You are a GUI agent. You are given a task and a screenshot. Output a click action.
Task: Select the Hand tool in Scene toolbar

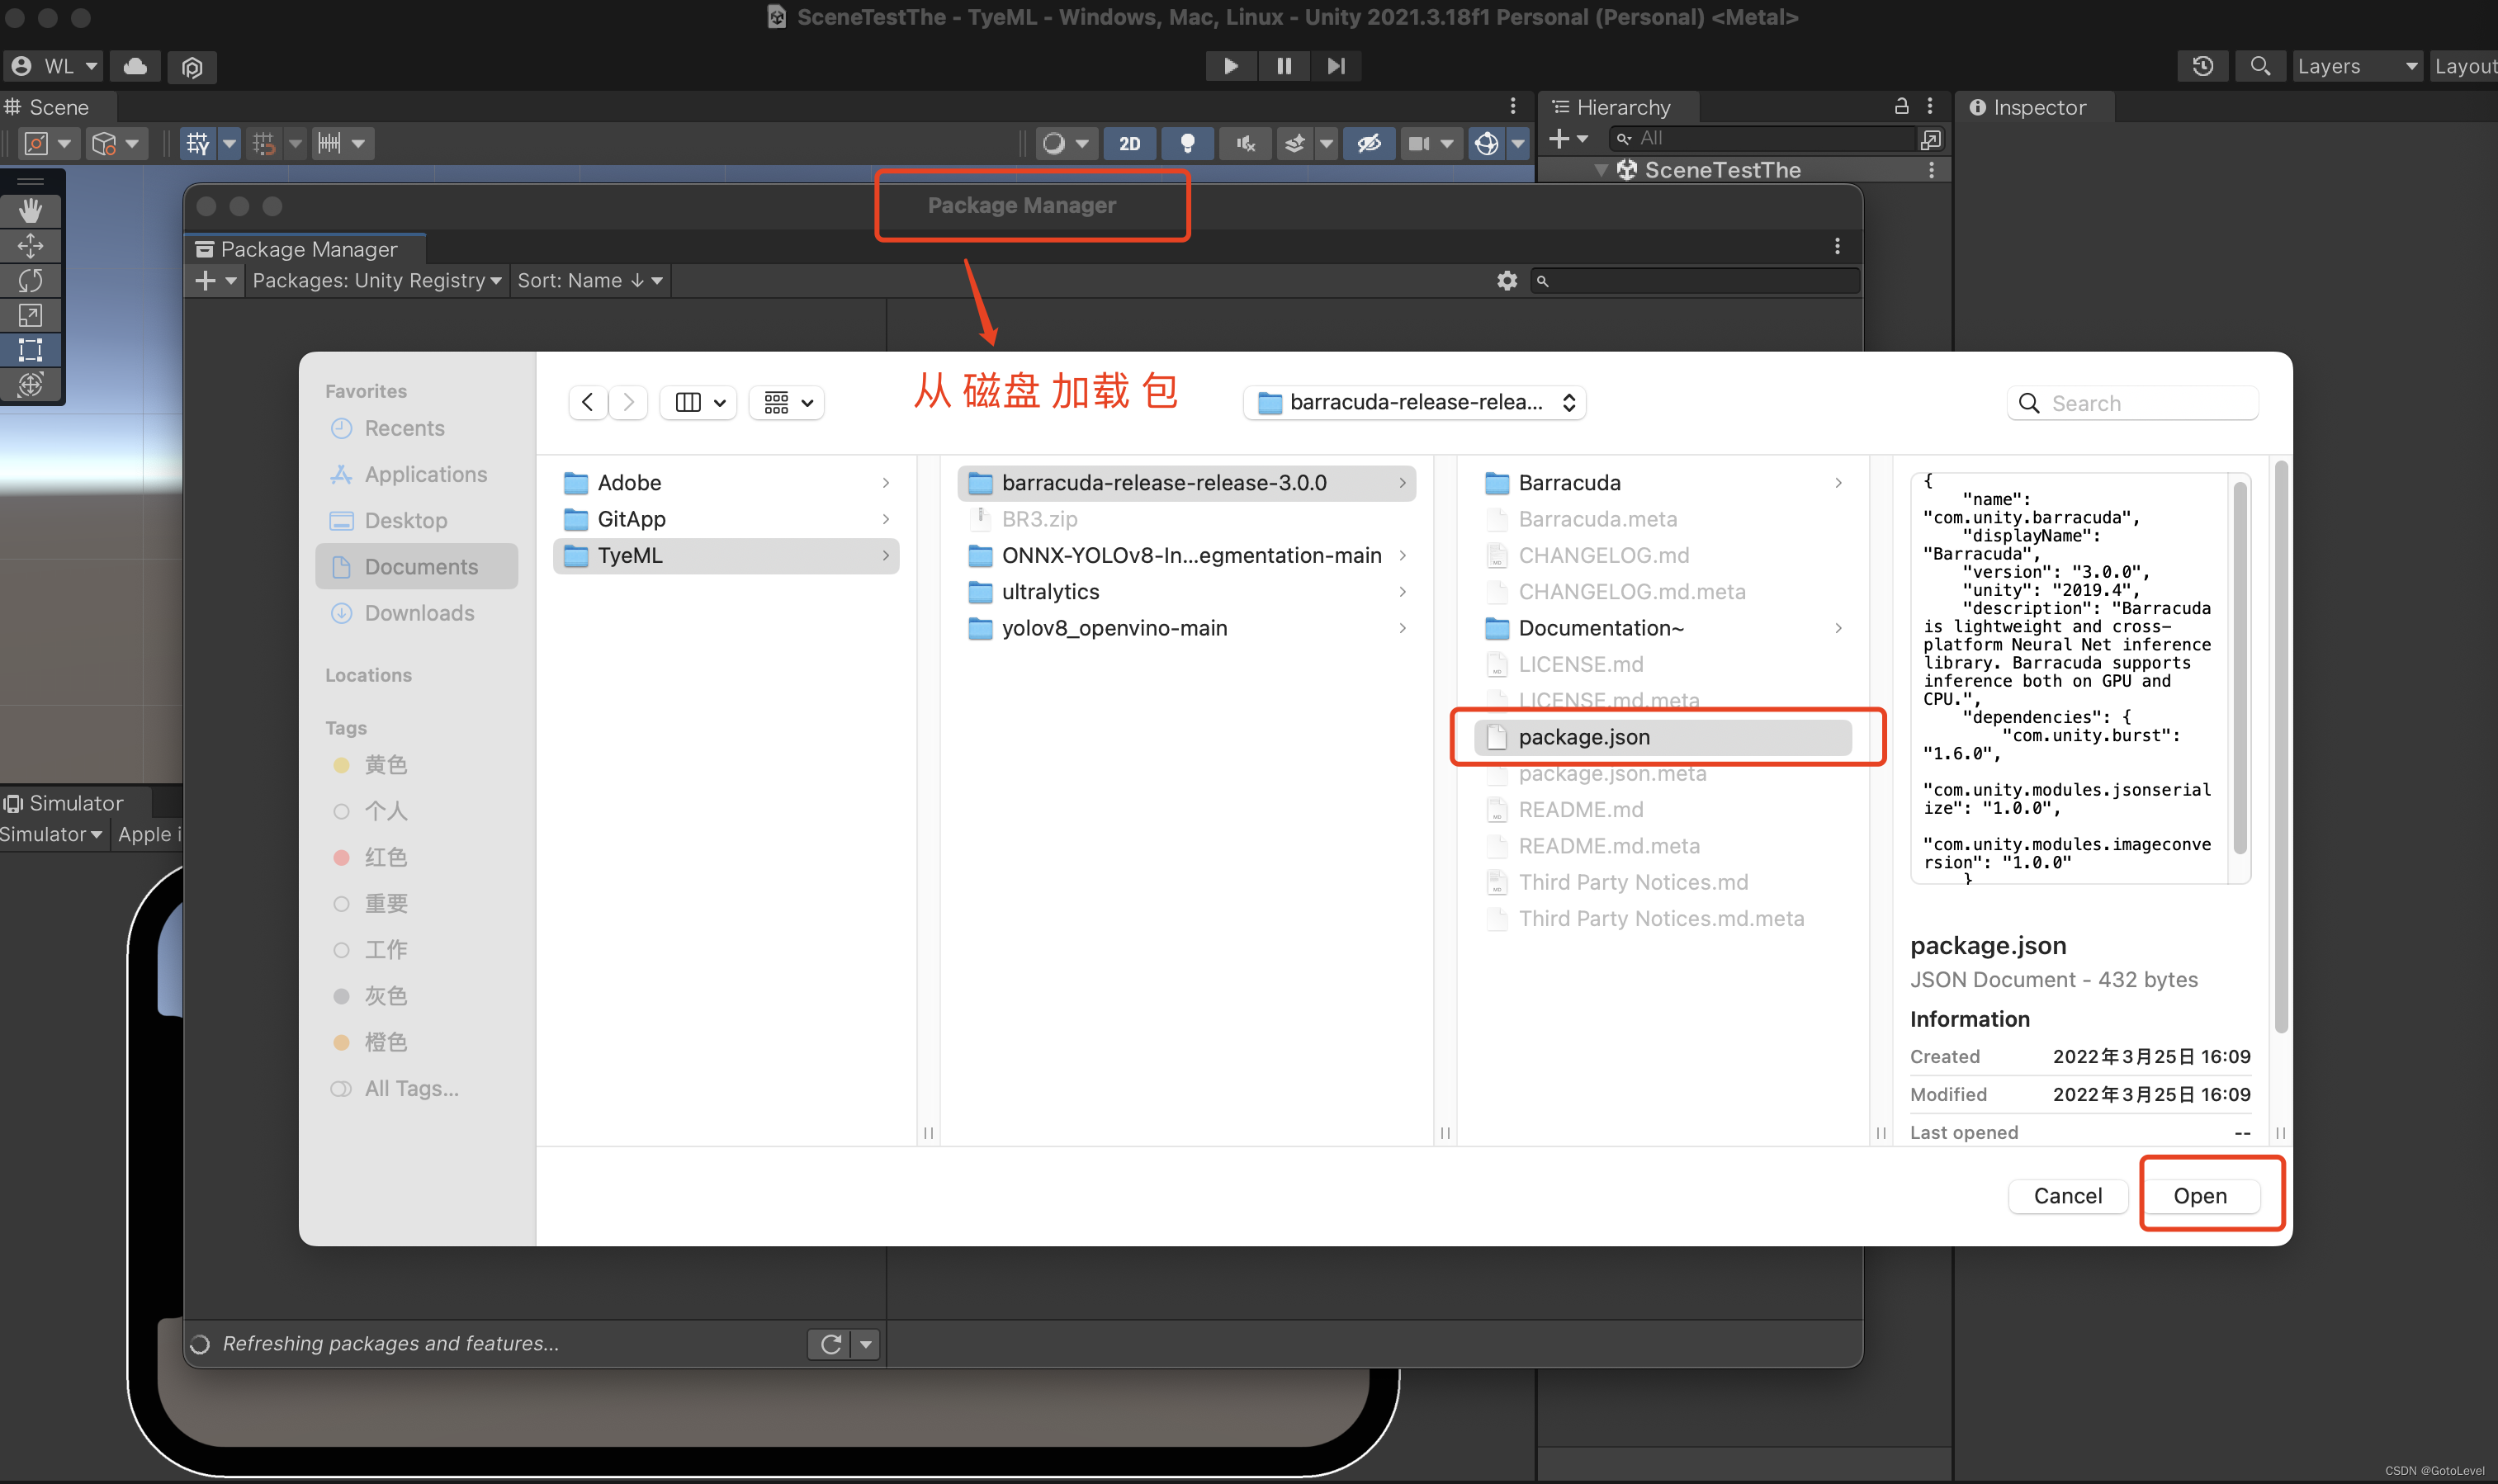click(x=31, y=211)
